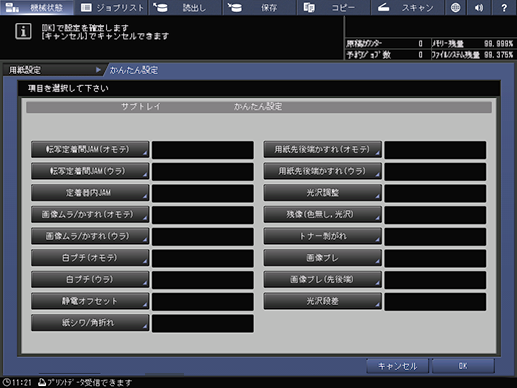Open the 機械状態 tab
Screen dimensions: 517x388
[x=37, y=7]
